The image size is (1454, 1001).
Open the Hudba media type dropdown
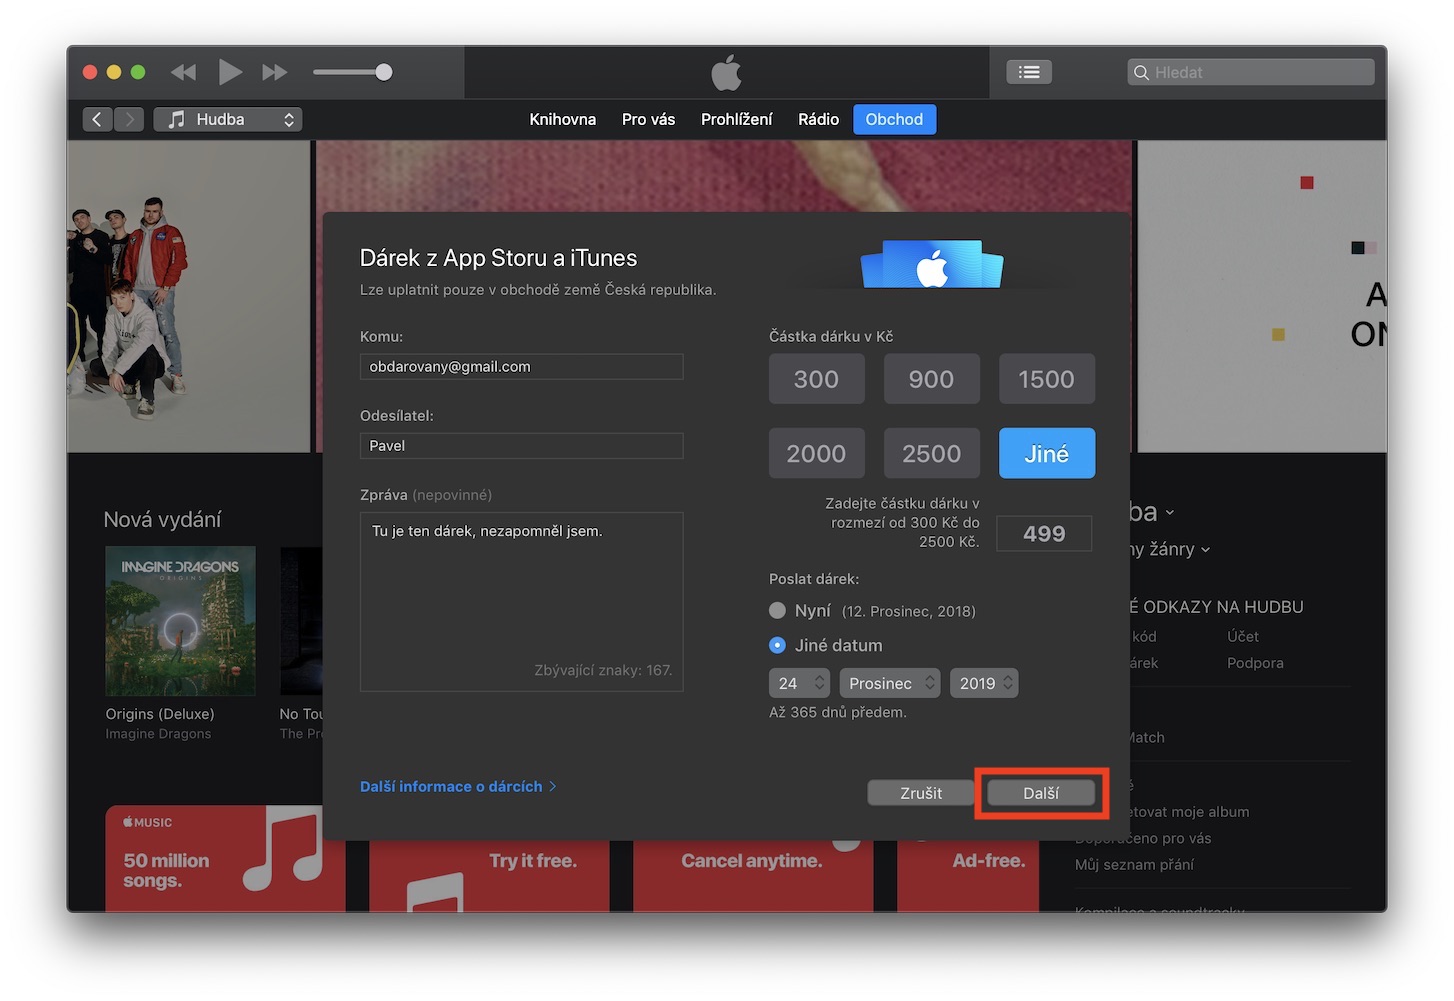click(x=228, y=119)
